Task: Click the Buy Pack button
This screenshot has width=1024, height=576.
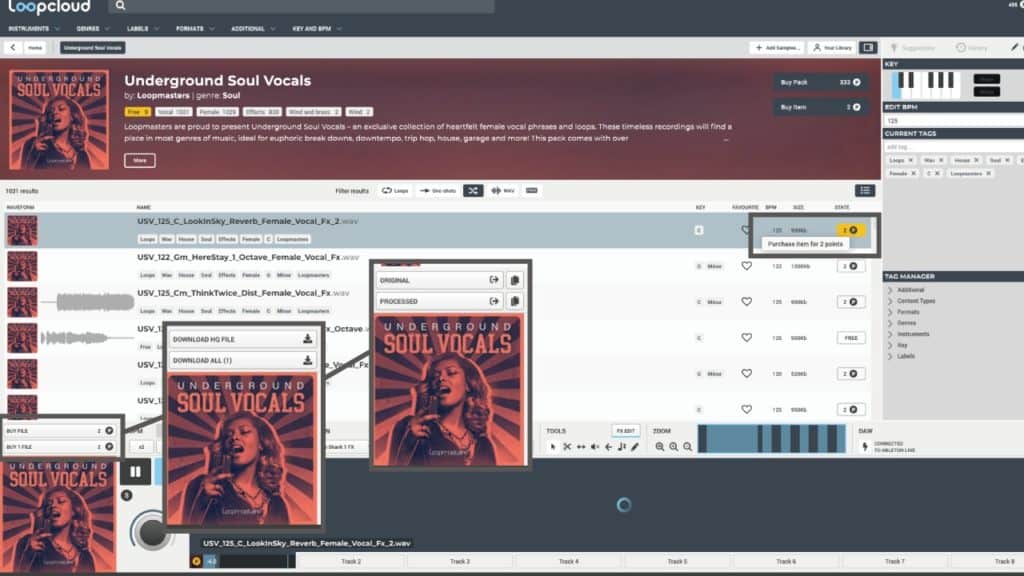Action: click(x=817, y=82)
